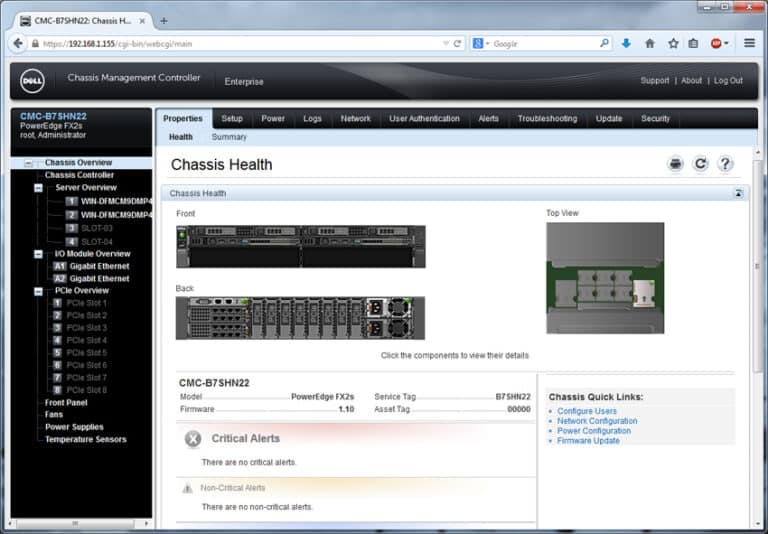Click the main page vertical scrollbar

[757, 267]
